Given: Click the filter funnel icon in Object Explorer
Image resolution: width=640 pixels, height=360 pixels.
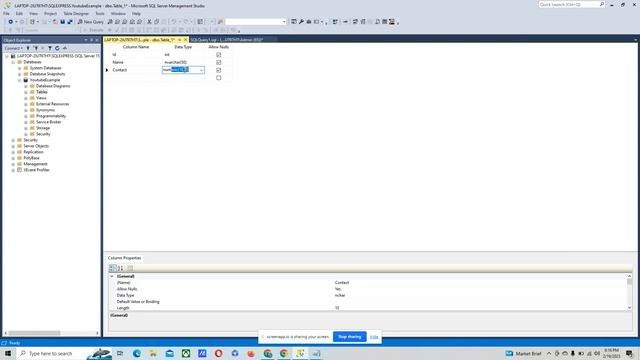Looking at the screenshot, I should click(50, 48).
